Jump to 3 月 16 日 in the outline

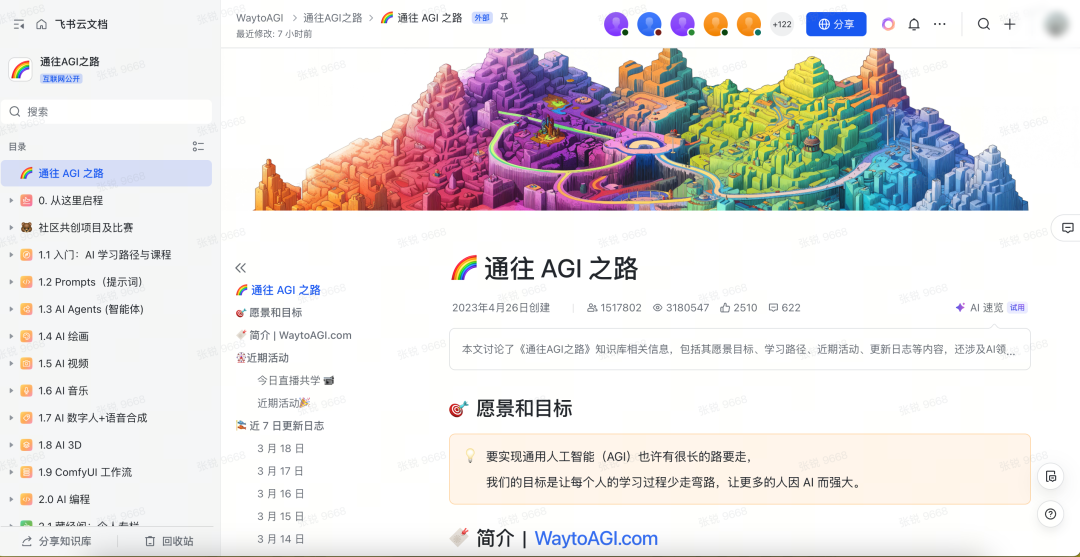280,494
